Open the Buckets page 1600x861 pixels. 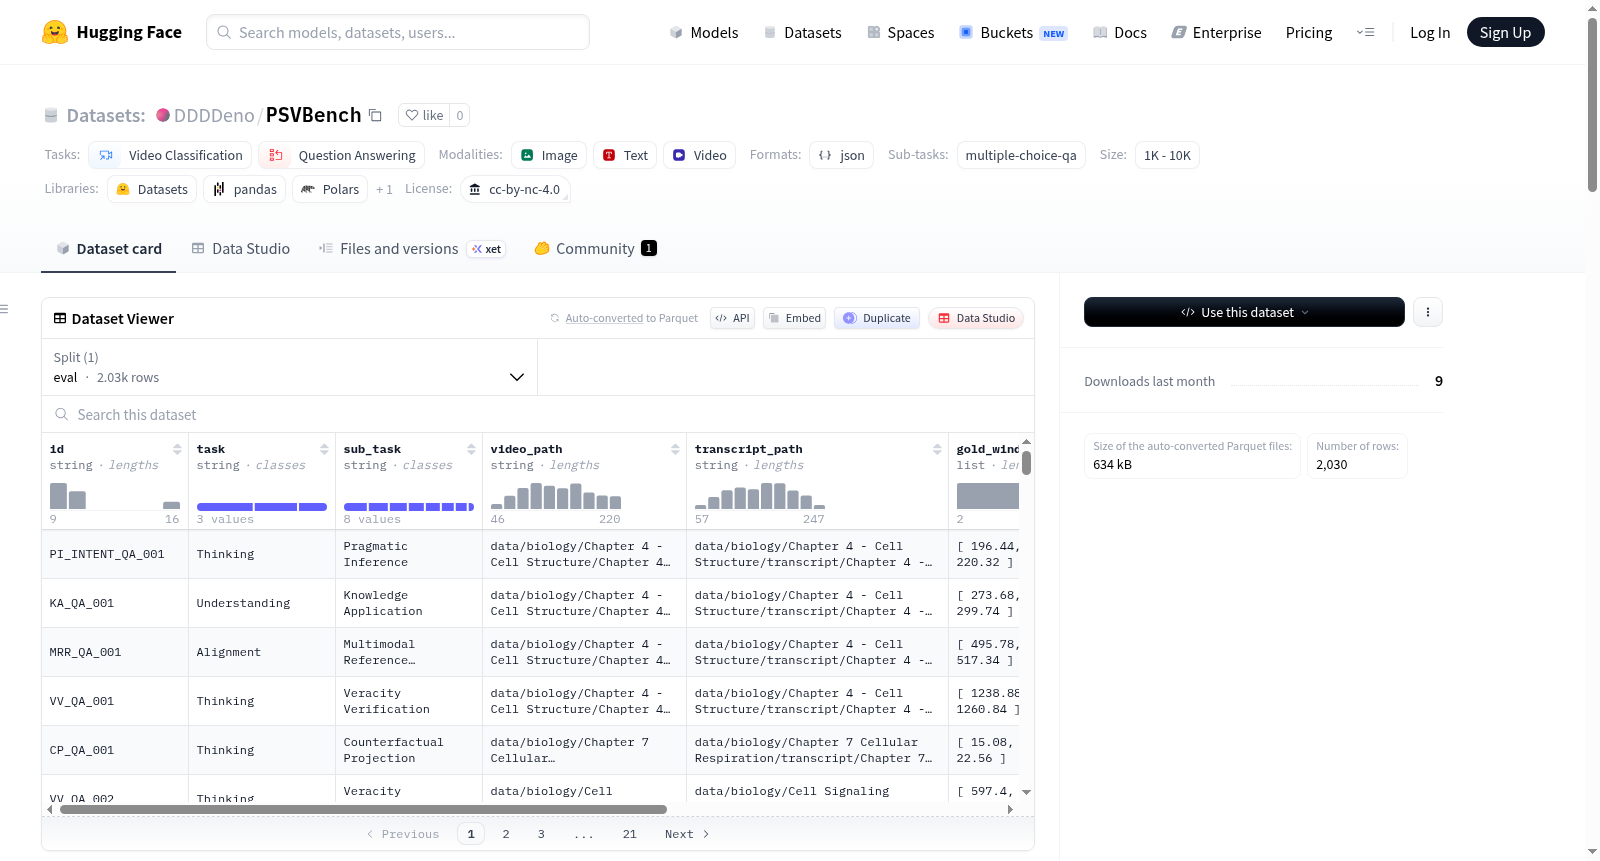[1013, 32]
